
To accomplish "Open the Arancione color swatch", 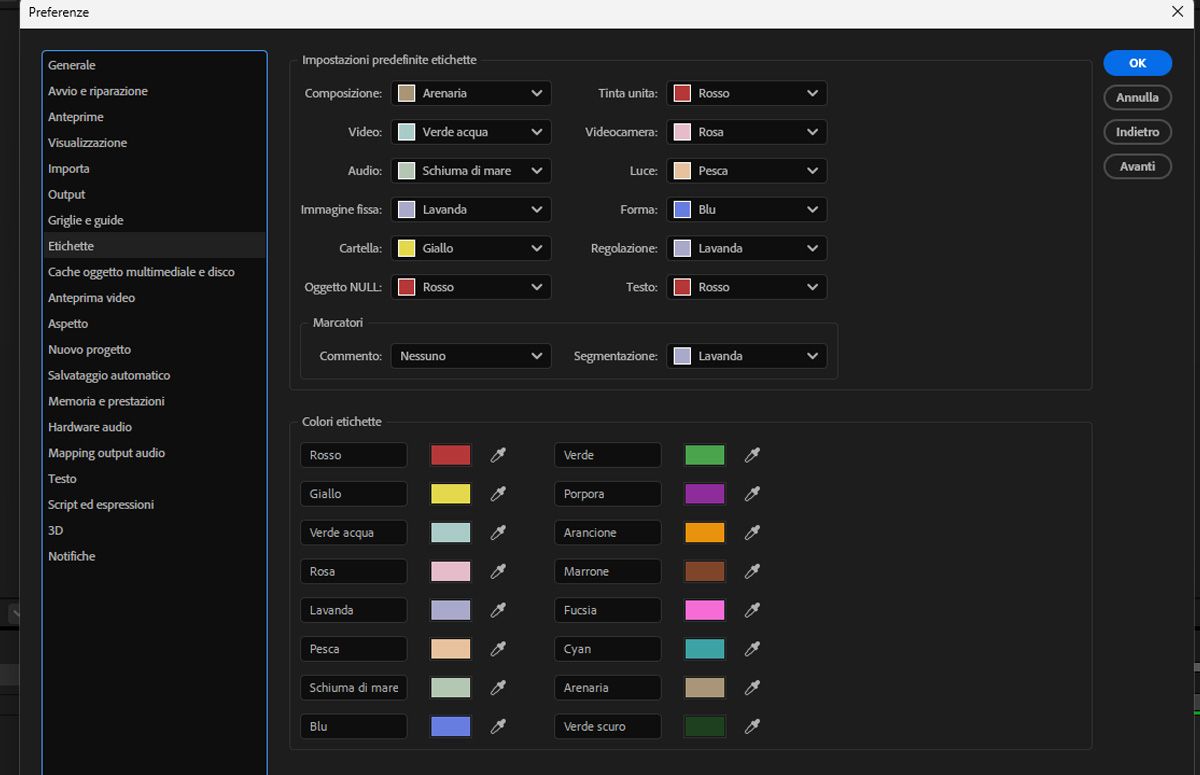I will coord(705,533).
